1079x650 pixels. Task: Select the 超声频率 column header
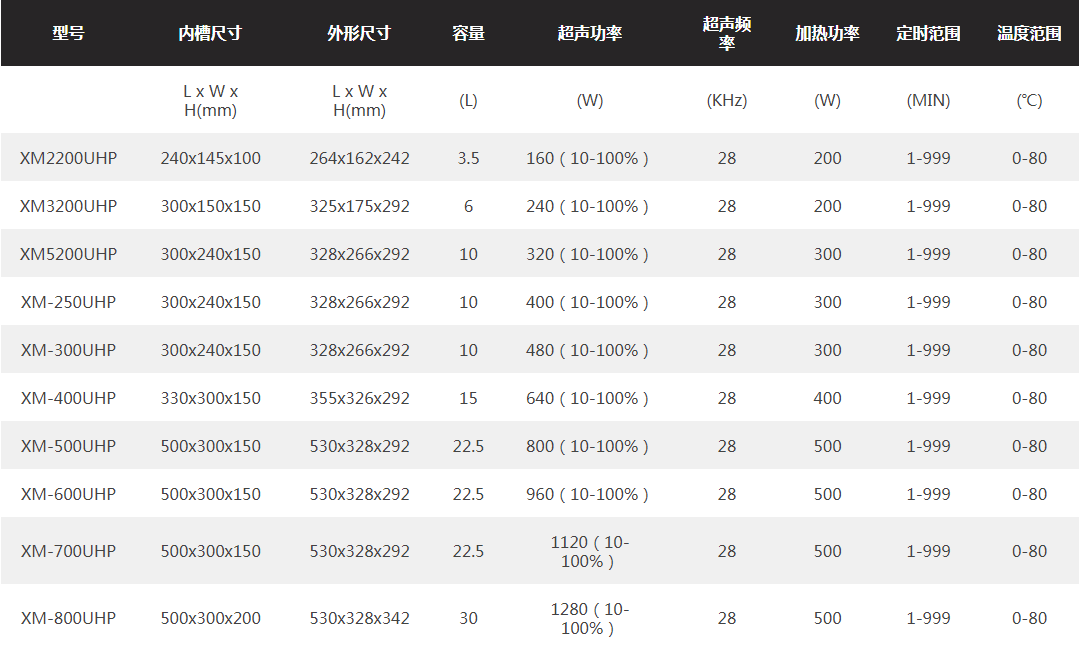[x=727, y=33]
